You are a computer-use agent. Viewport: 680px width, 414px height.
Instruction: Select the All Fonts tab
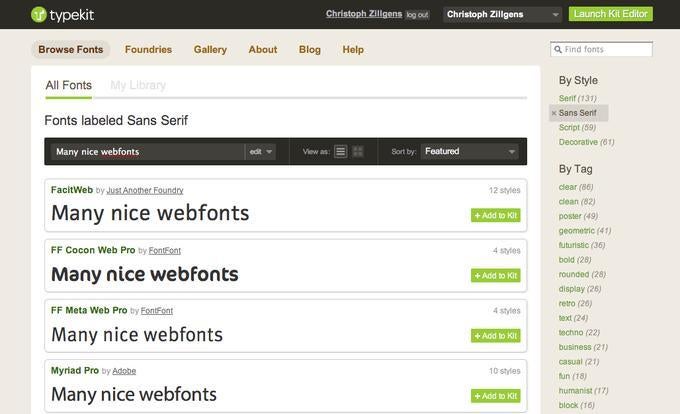[x=69, y=85]
